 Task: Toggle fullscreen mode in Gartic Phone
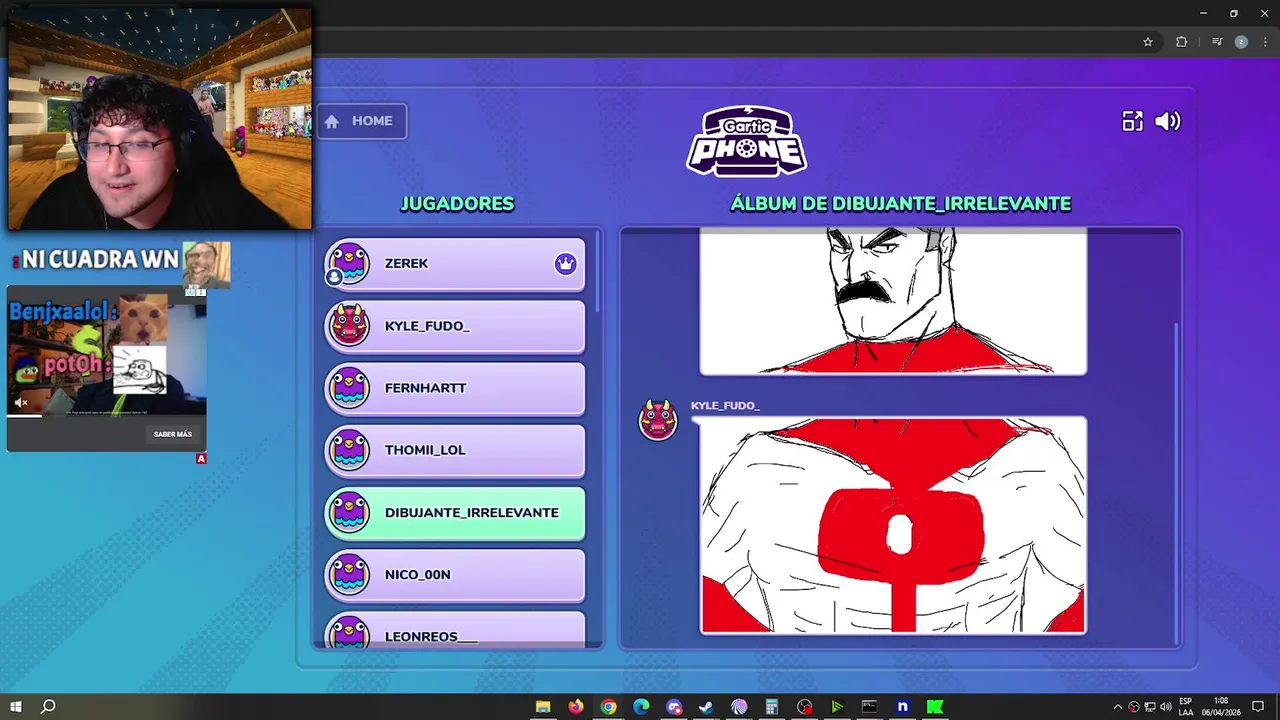pyautogui.click(x=1132, y=121)
